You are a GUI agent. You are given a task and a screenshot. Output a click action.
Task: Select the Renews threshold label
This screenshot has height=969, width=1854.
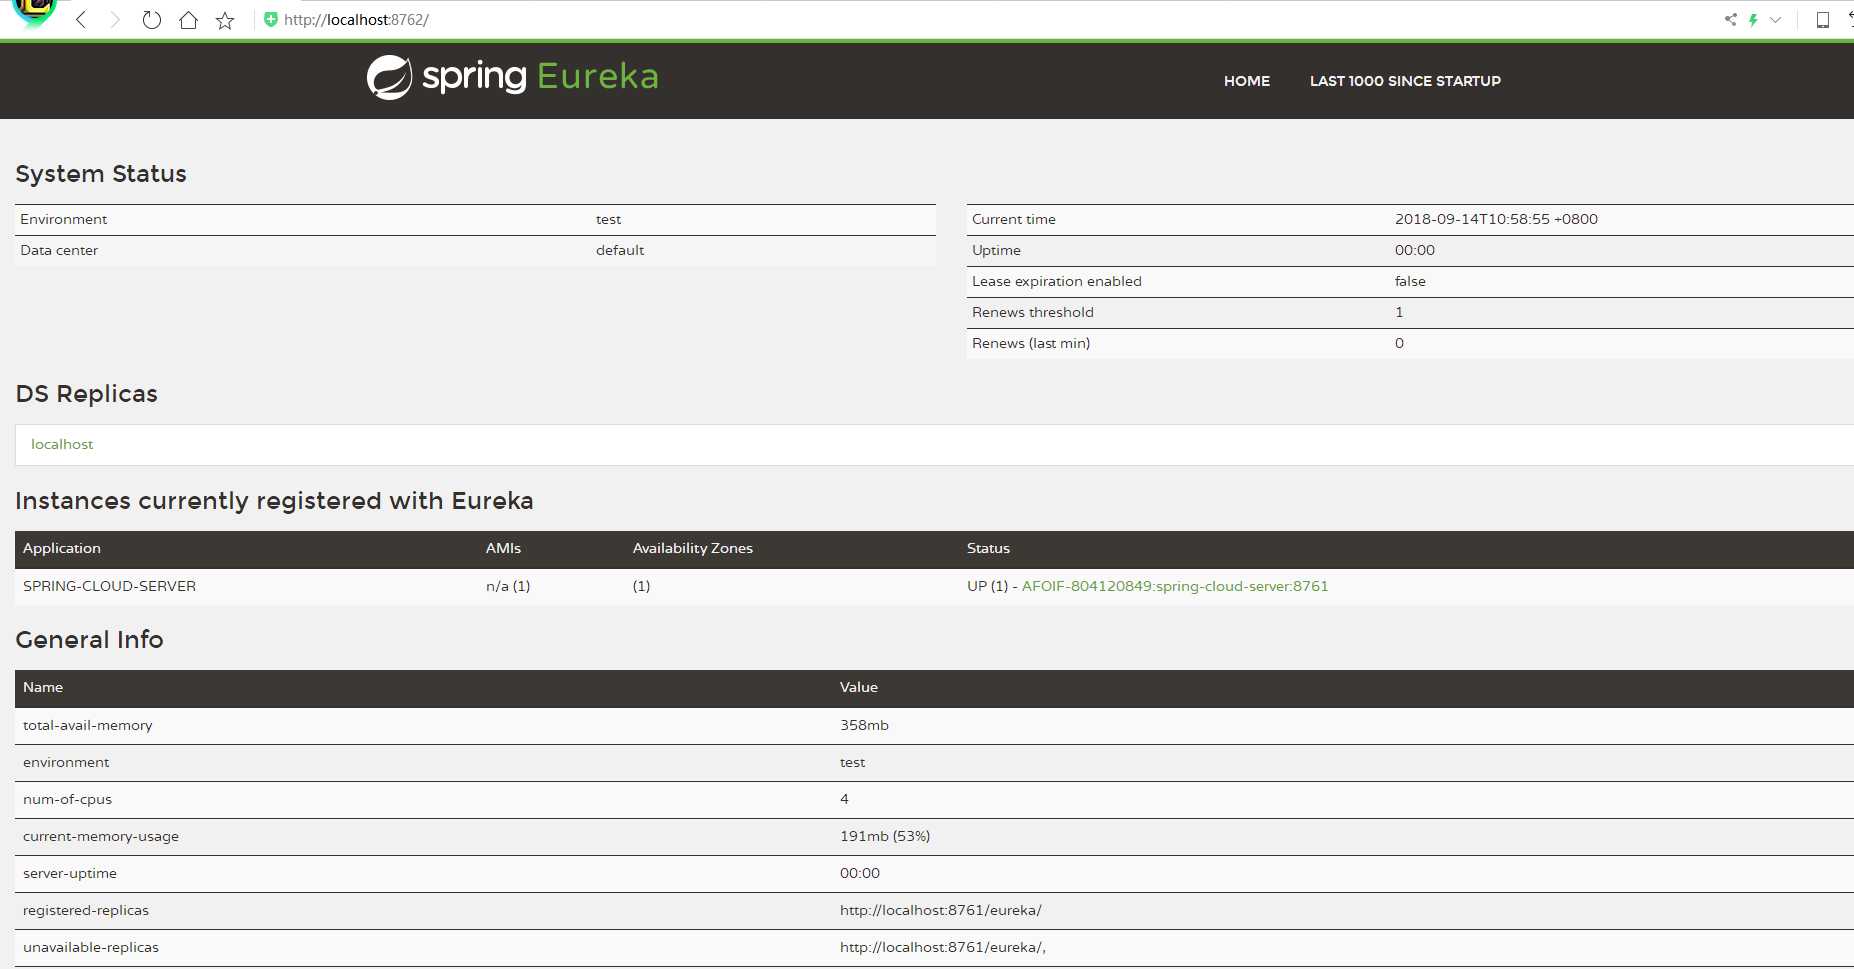click(x=1032, y=312)
